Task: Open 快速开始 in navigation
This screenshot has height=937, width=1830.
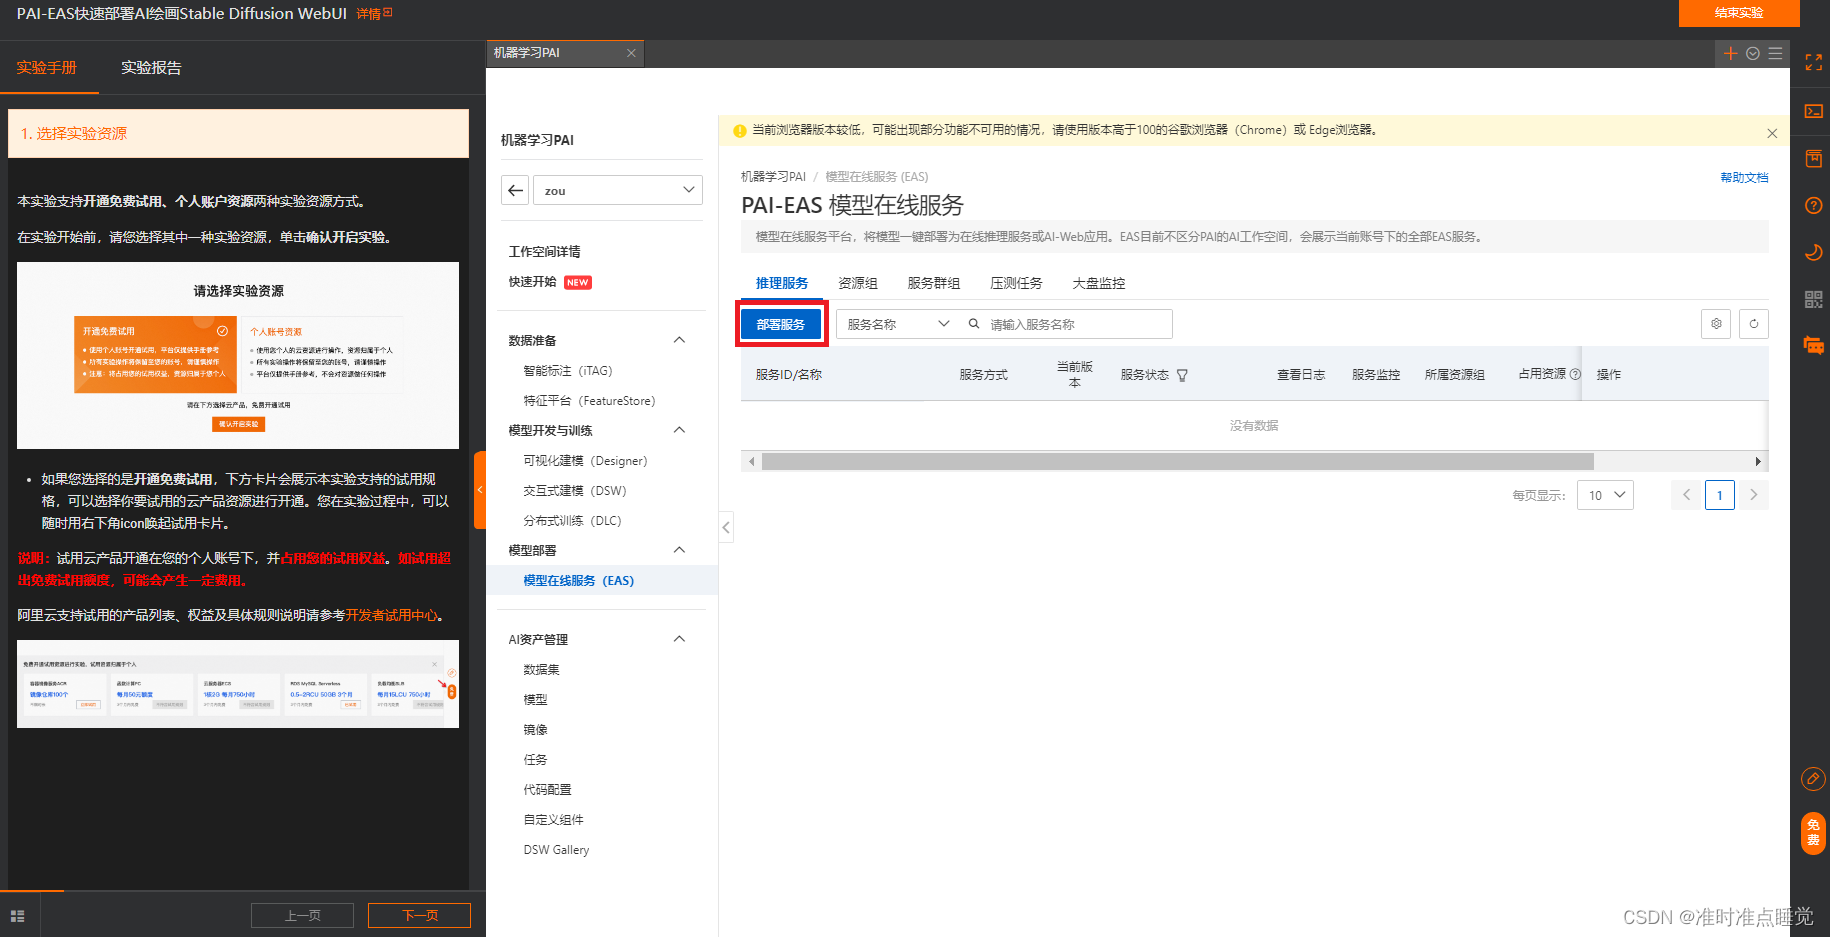Action: coord(532,282)
